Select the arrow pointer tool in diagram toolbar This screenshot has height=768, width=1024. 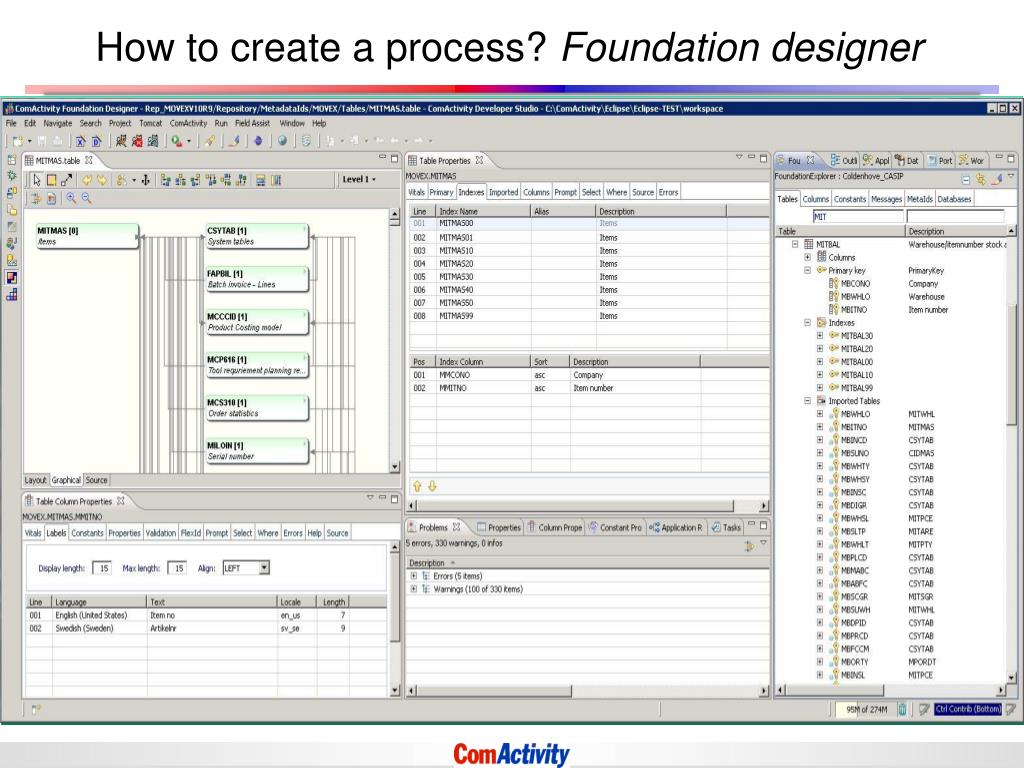37,180
